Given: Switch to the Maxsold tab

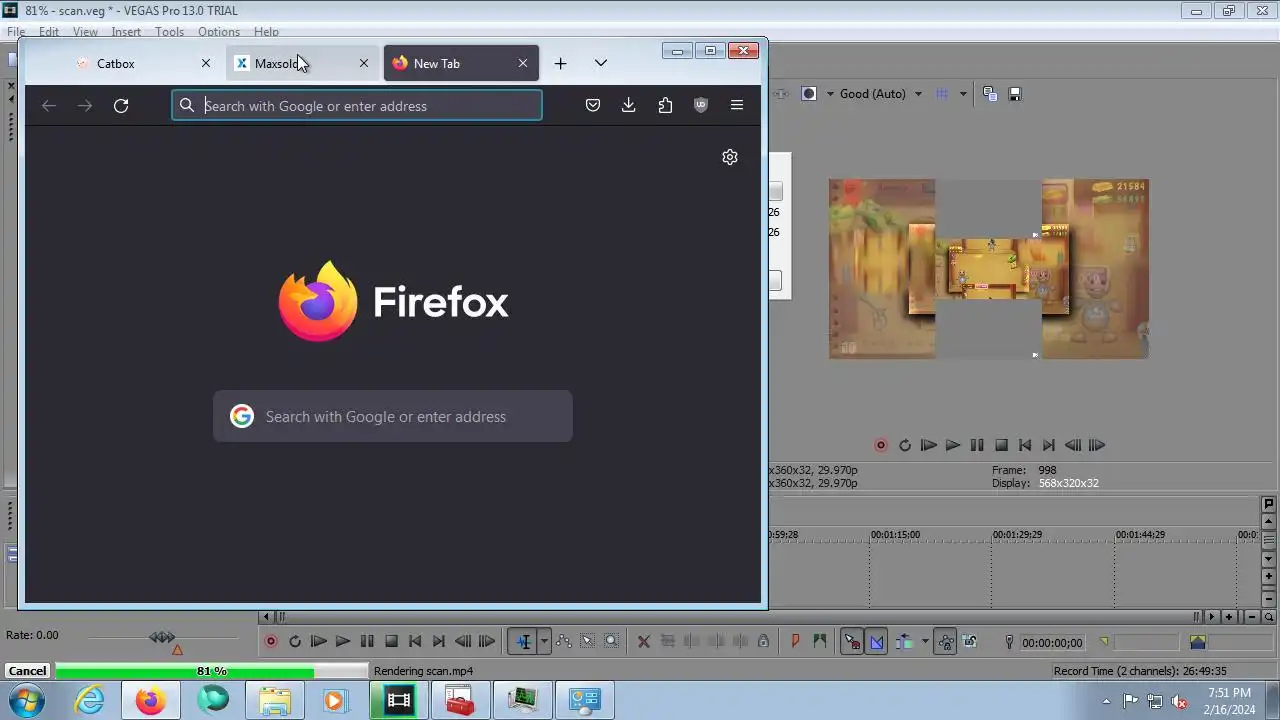Looking at the screenshot, I should point(303,63).
